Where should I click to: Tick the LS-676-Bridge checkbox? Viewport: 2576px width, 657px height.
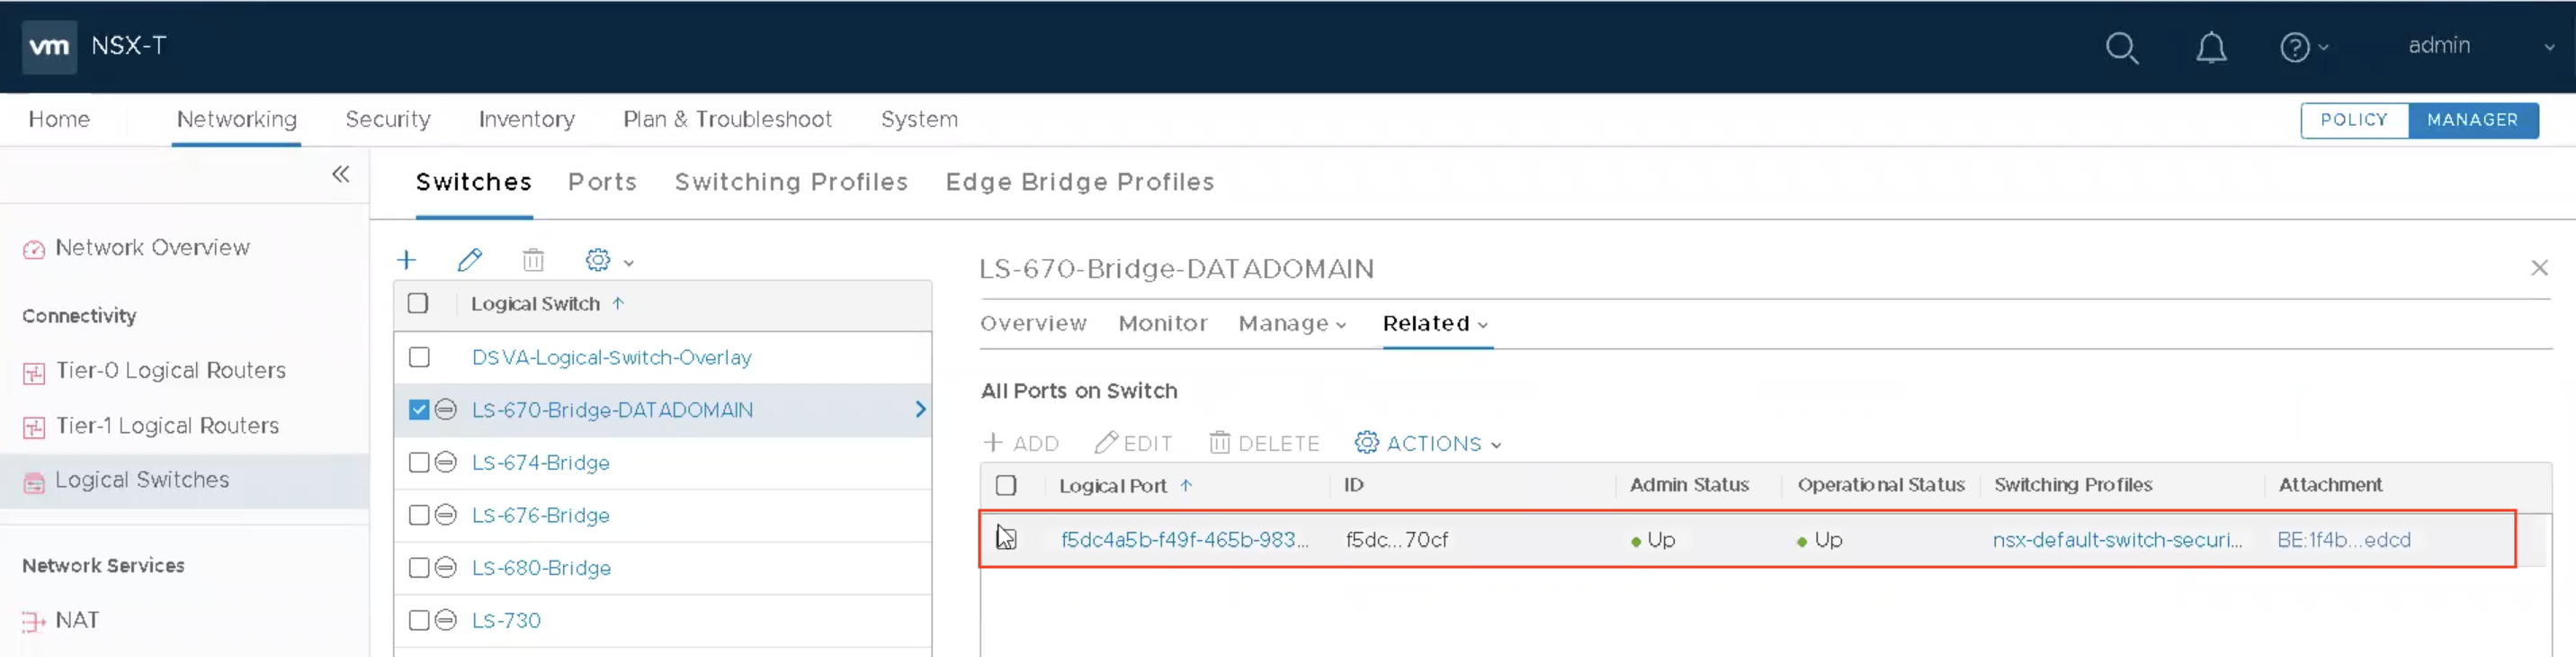(419, 515)
